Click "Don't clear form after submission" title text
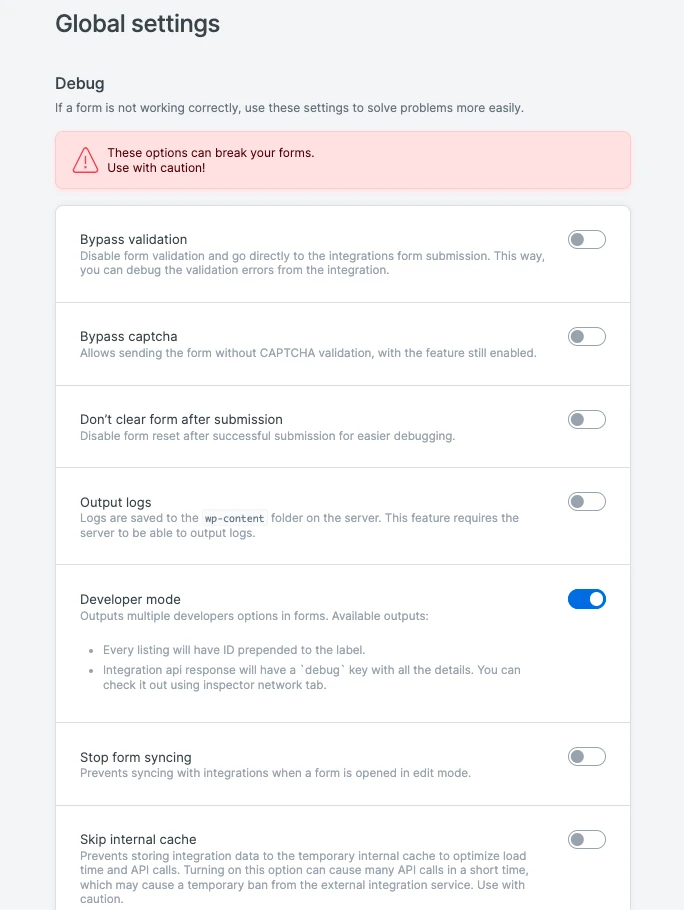This screenshot has height=910, width=684. tap(181, 420)
